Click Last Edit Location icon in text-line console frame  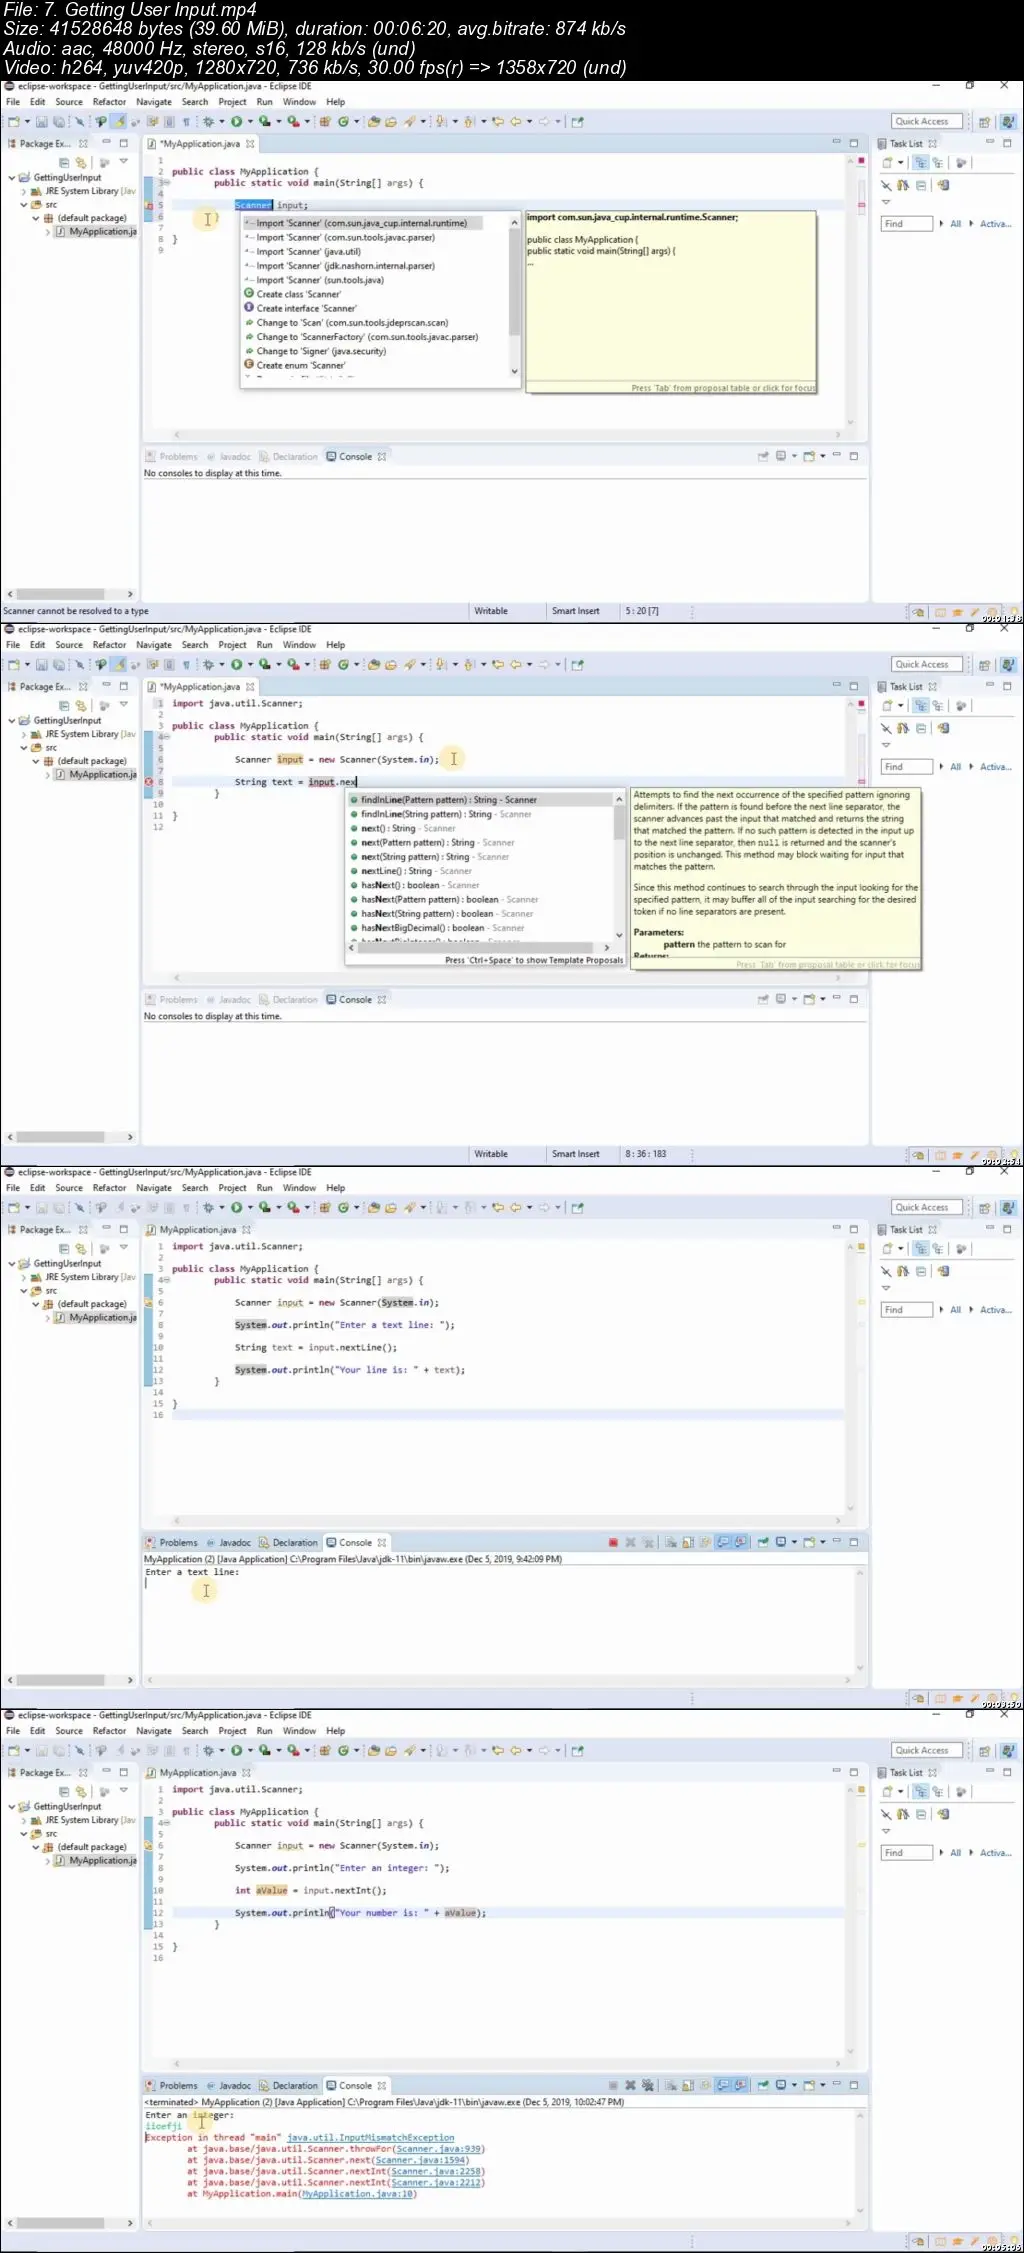coord(498,1208)
